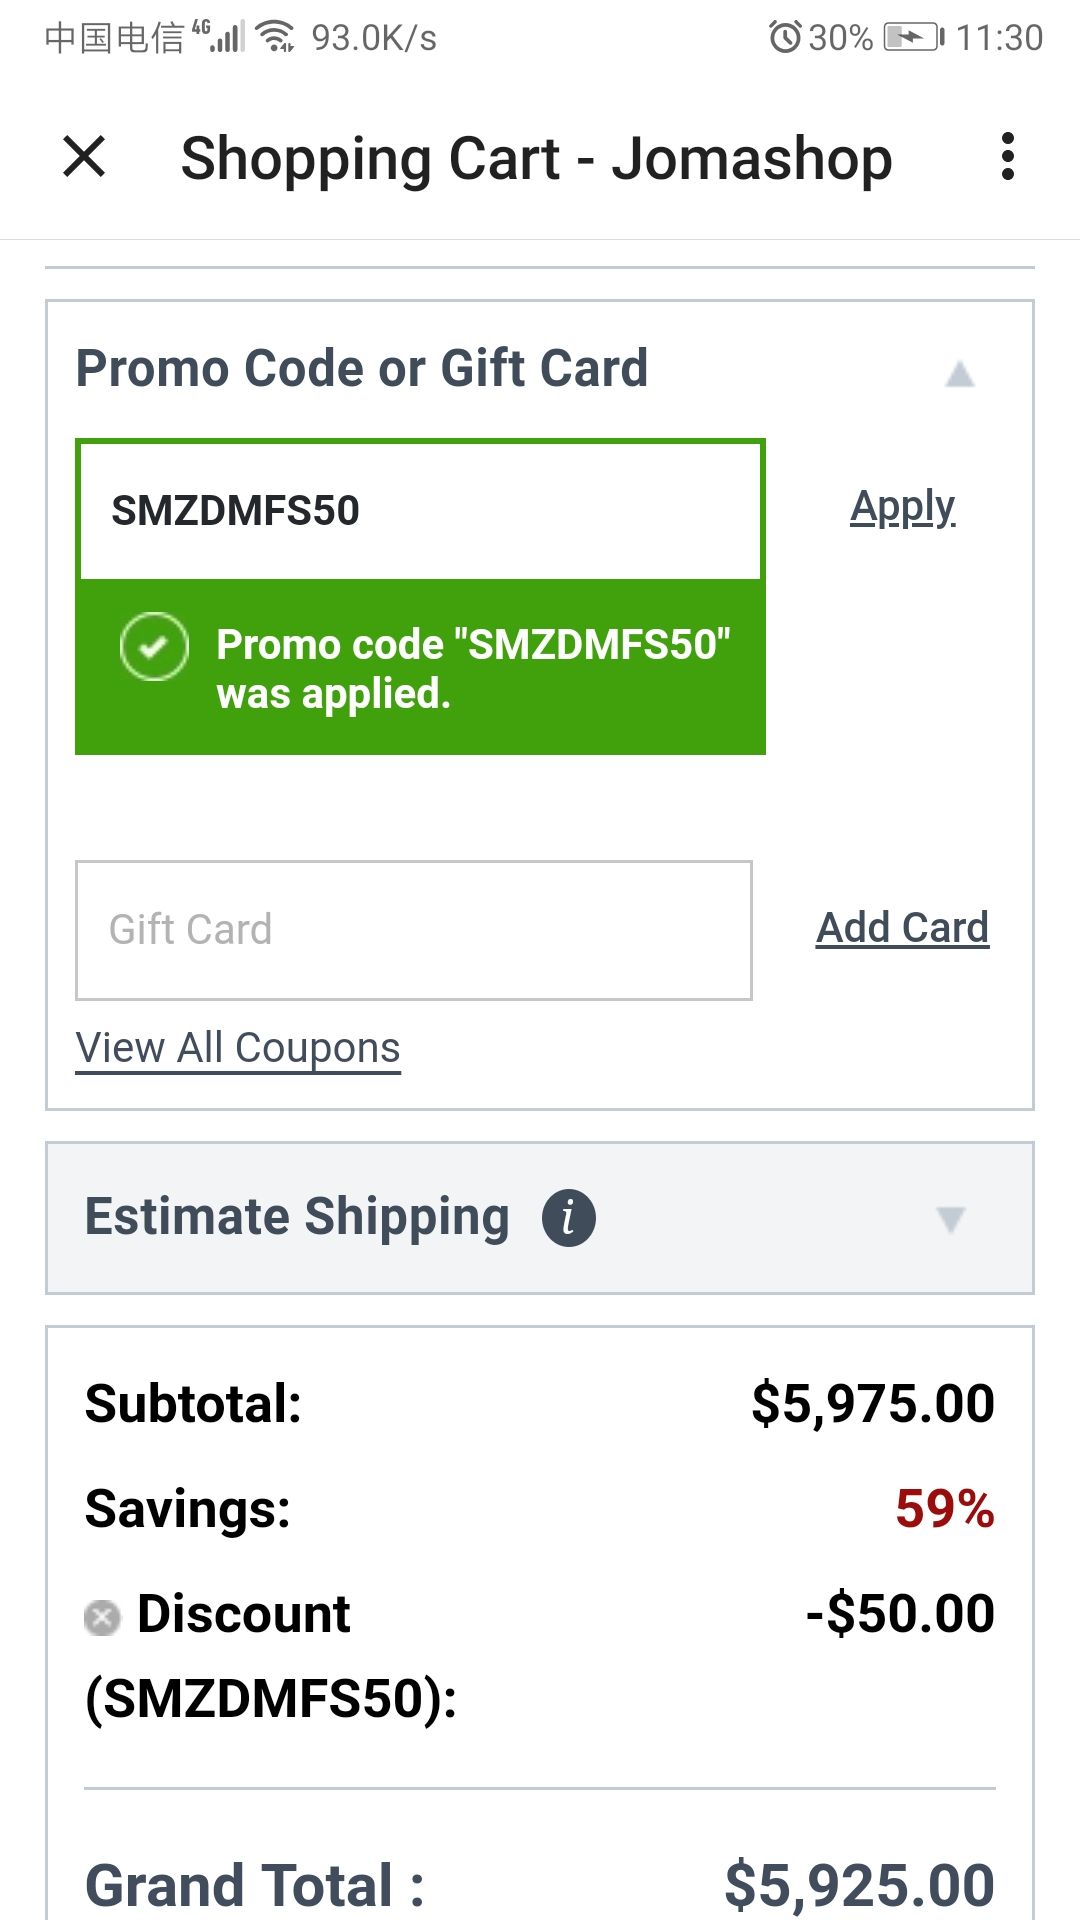Screen dimensions: 1080x1920
Task: Expand the Estimate Shipping section arrow
Action: pos(950,1219)
